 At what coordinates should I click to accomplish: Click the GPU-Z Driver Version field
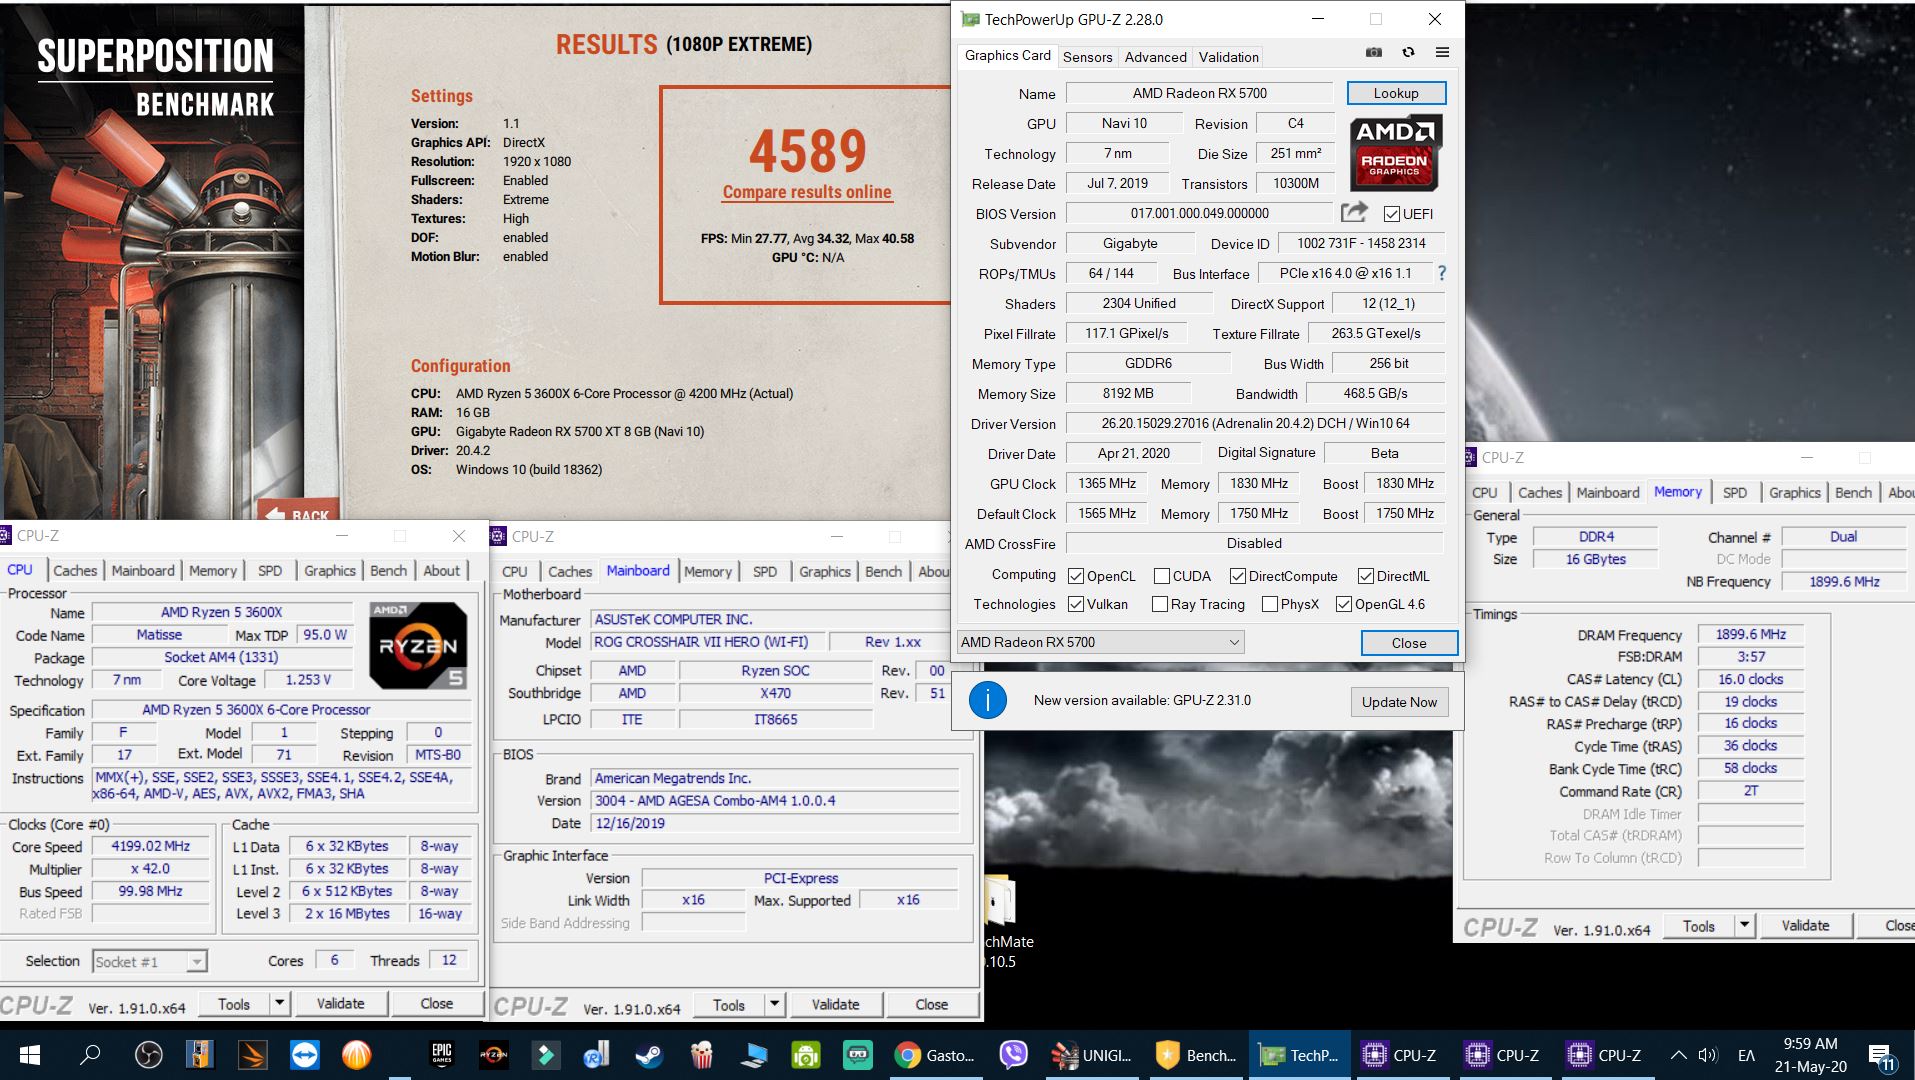1255,423
